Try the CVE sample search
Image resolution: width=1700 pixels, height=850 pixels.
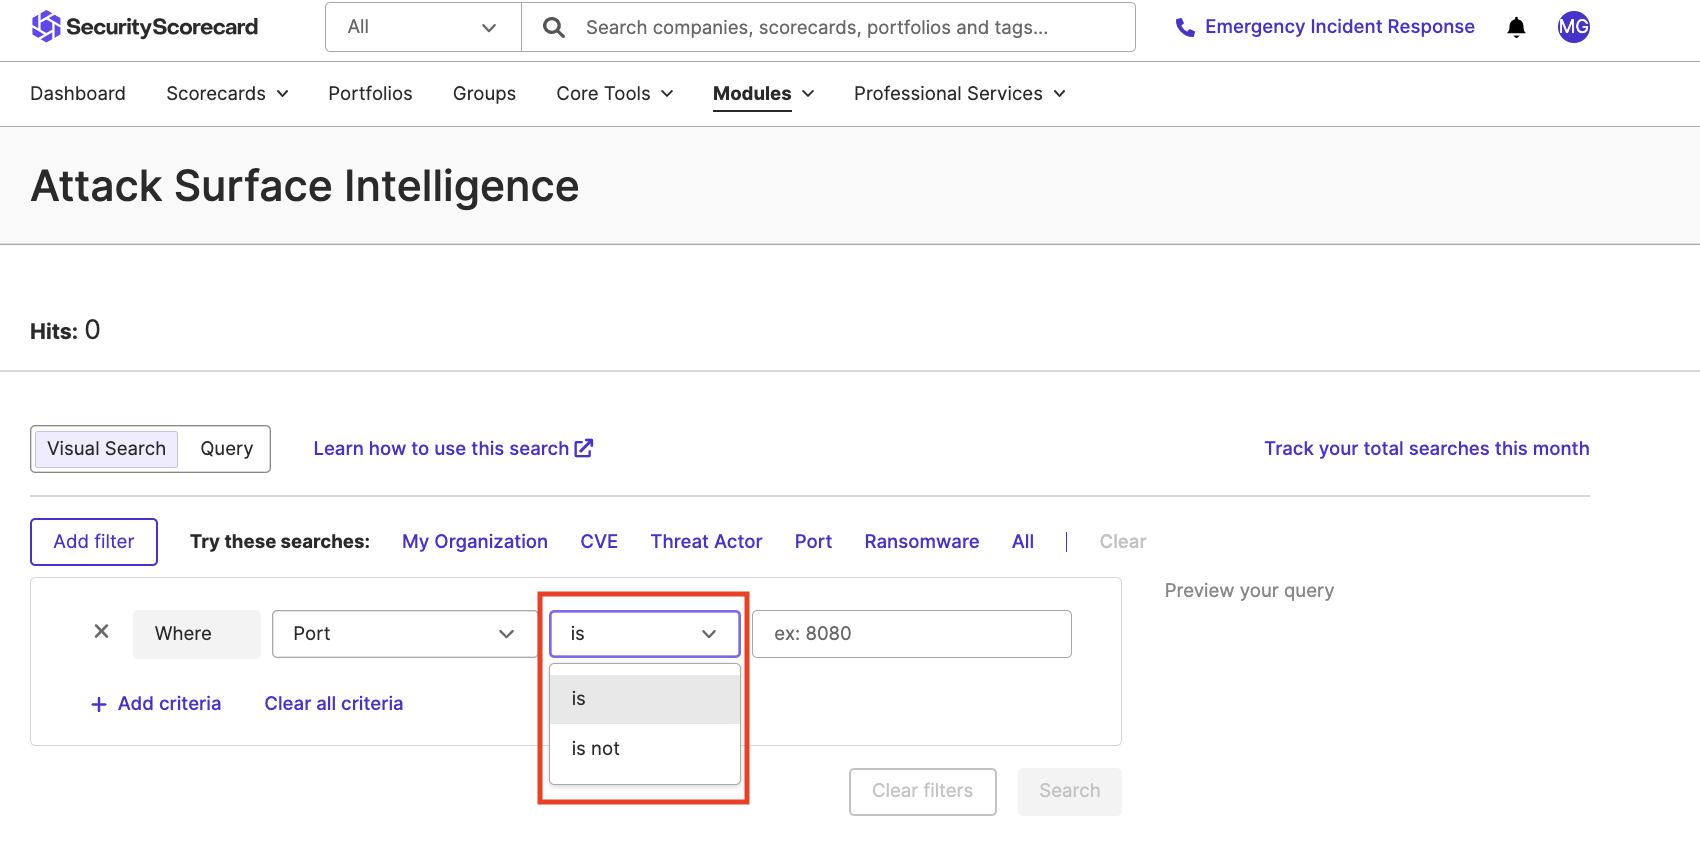click(599, 542)
